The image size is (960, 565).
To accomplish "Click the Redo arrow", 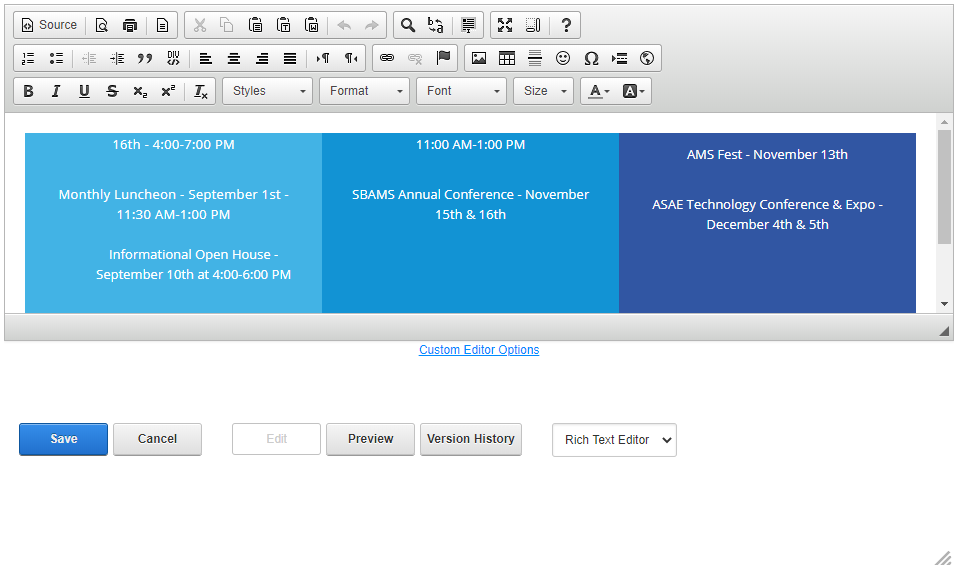I will tap(372, 25).
